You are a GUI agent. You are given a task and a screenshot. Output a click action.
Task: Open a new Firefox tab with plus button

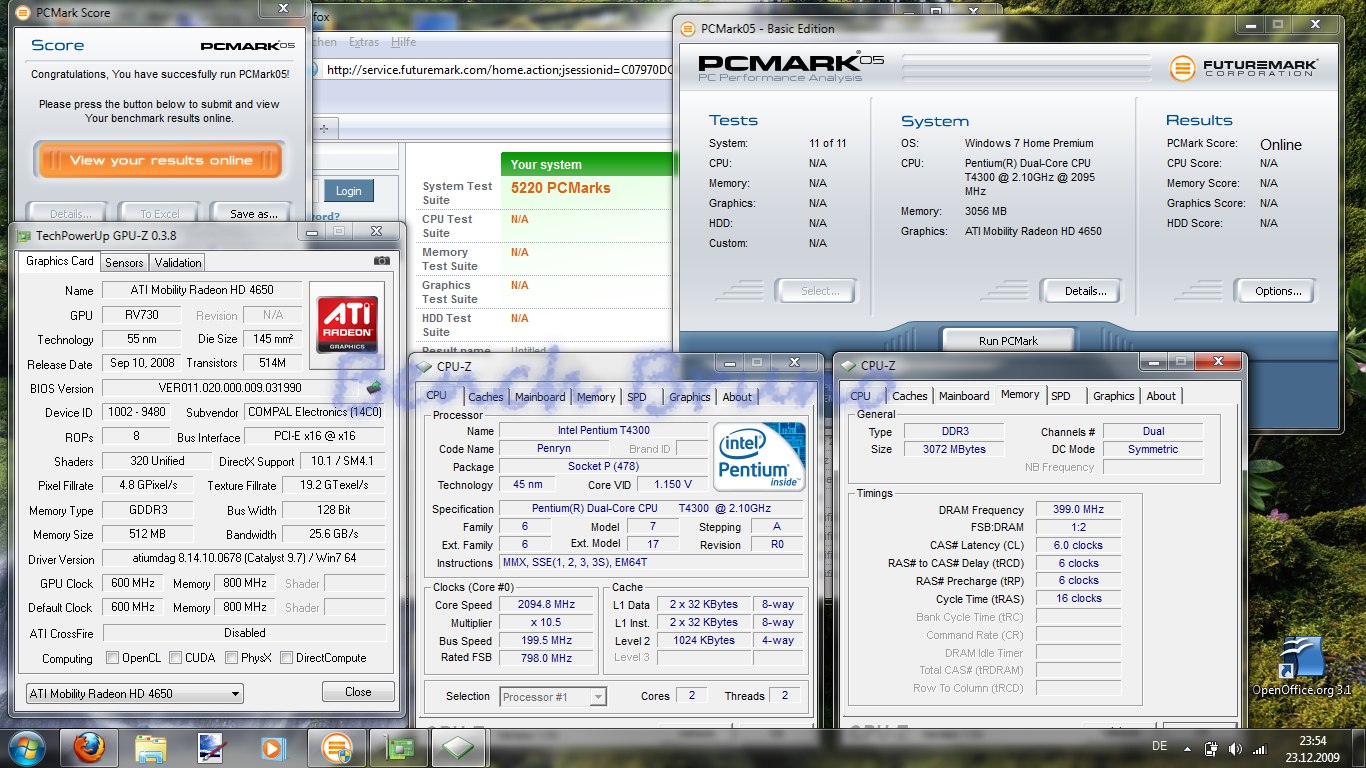tap(324, 128)
